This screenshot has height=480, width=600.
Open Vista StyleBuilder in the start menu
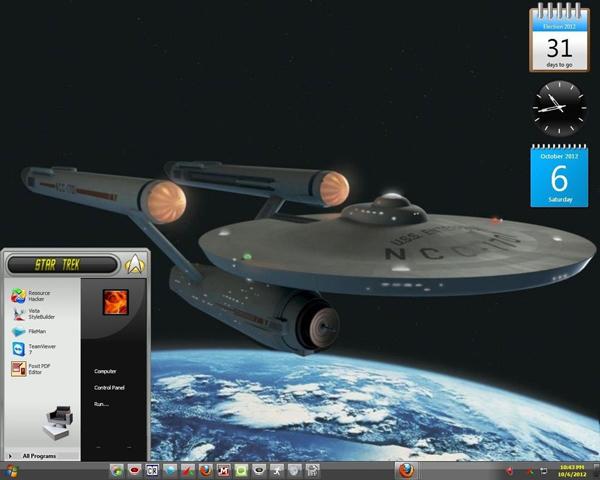33,314
